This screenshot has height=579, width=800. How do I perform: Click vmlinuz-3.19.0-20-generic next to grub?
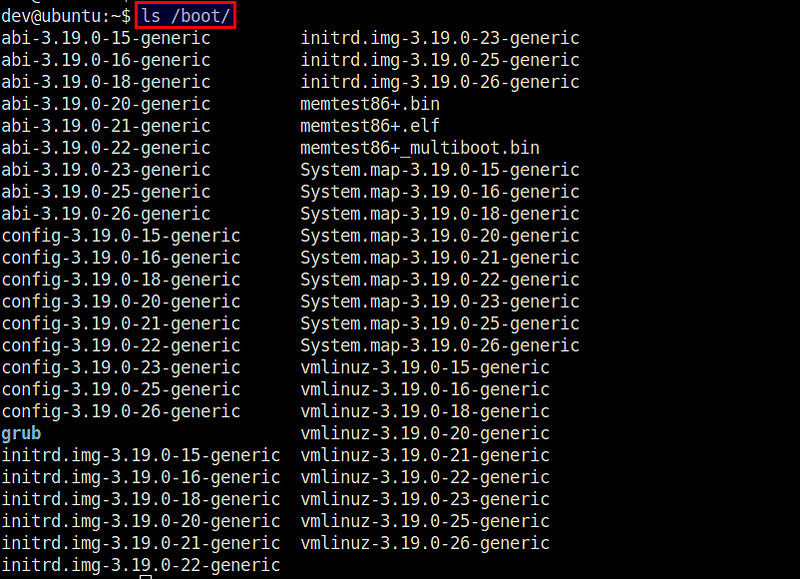(x=425, y=434)
